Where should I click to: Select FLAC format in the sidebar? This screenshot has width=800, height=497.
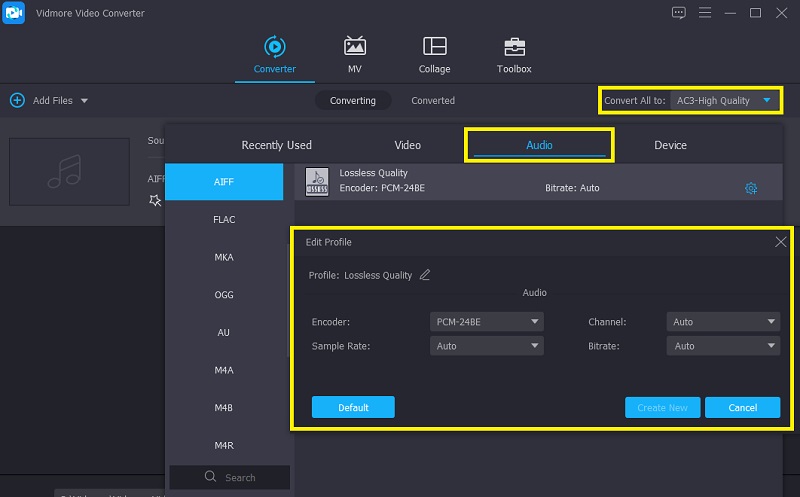pyautogui.click(x=224, y=219)
